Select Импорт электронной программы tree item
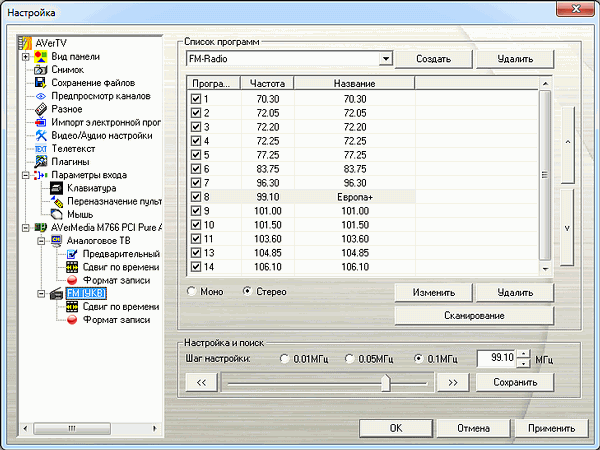Image resolution: width=600 pixels, height=450 pixels. 100,123
